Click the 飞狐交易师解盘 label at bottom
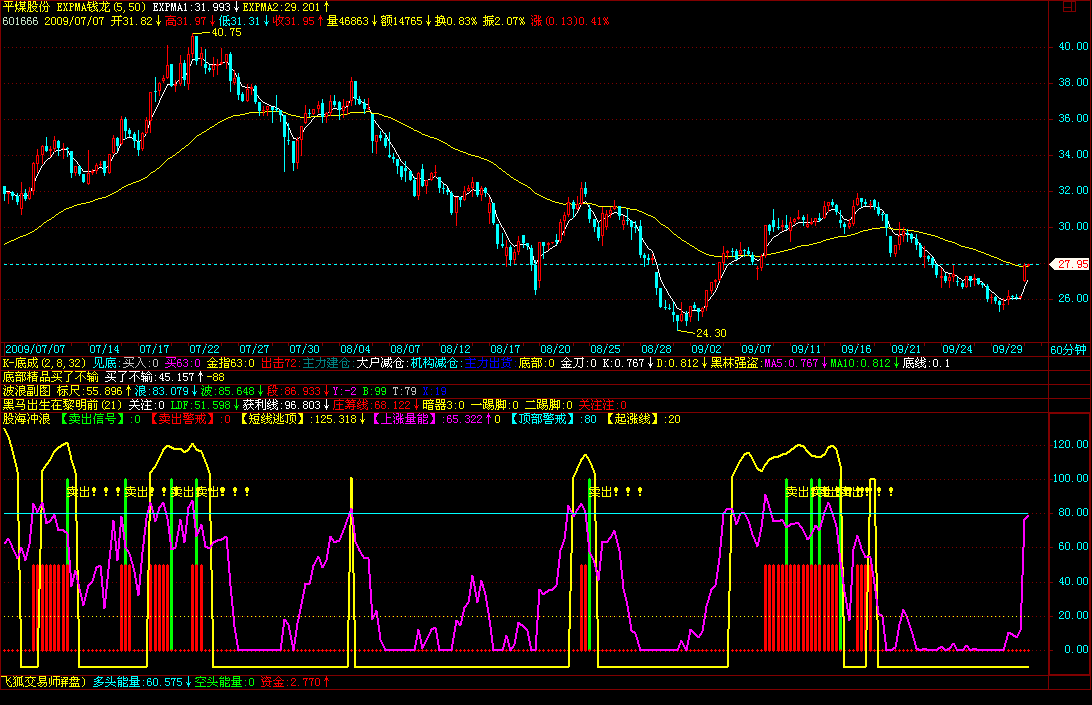1092x705 pixels. tap(45, 682)
